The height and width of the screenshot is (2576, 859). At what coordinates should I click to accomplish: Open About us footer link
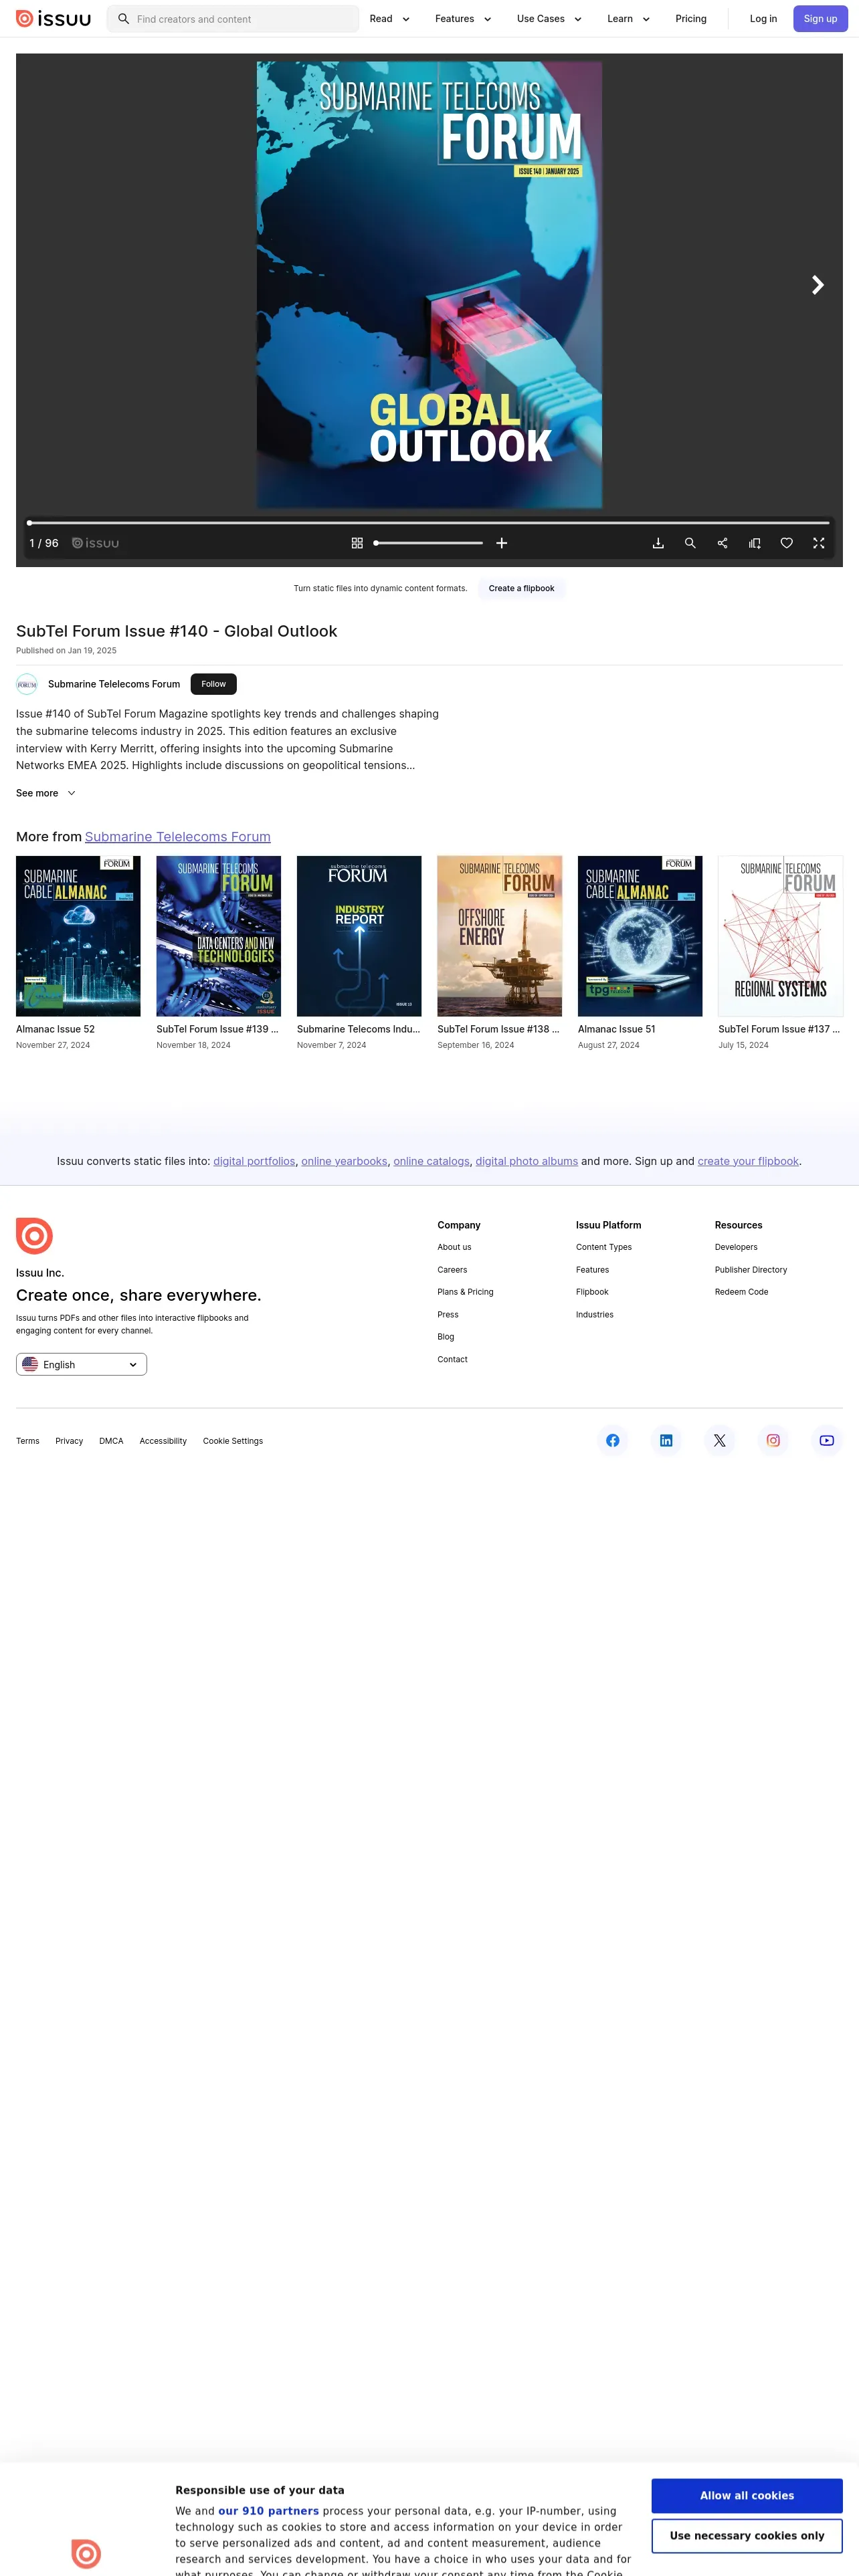pyautogui.click(x=454, y=1247)
